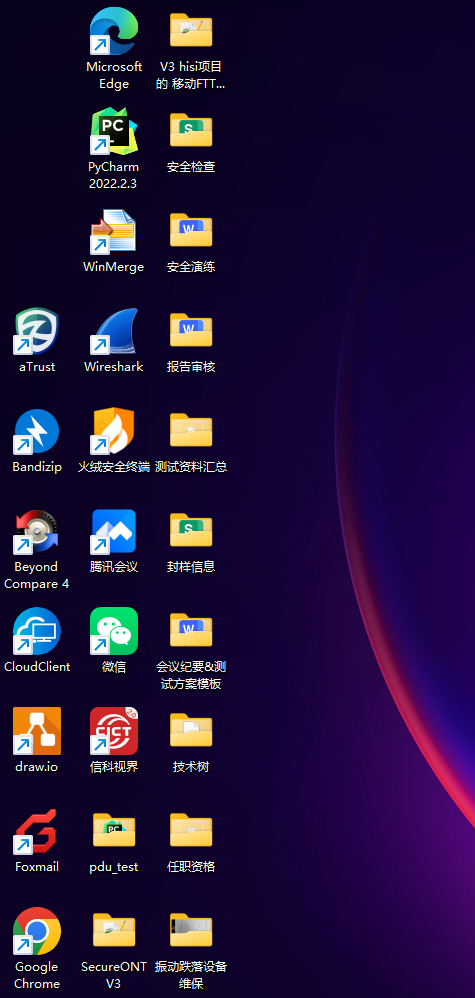Select the 封样信息 folder

(x=191, y=530)
